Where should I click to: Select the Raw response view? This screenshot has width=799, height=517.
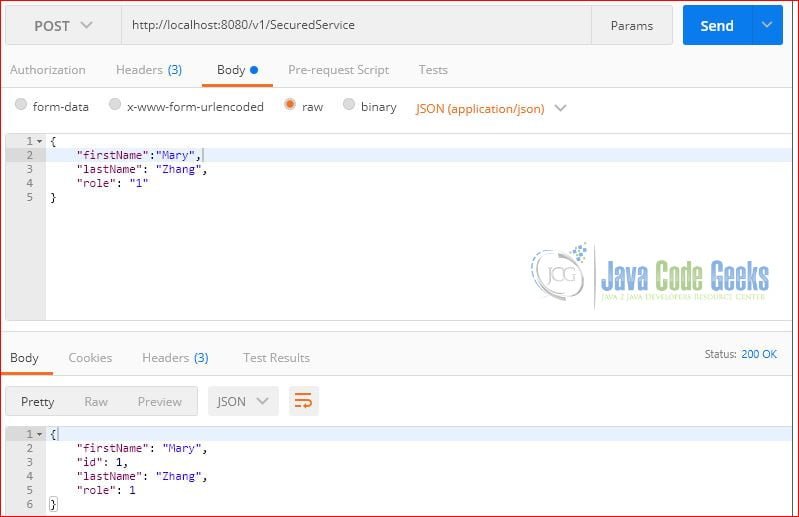(96, 402)
